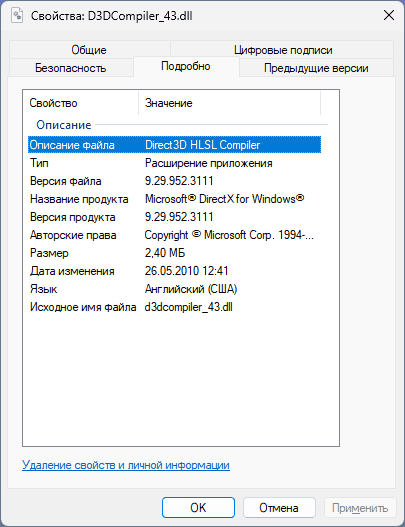Open the Удаление свойств и личной информации link
The height and width of the screenshot is (527, 405).
[126, 465]
